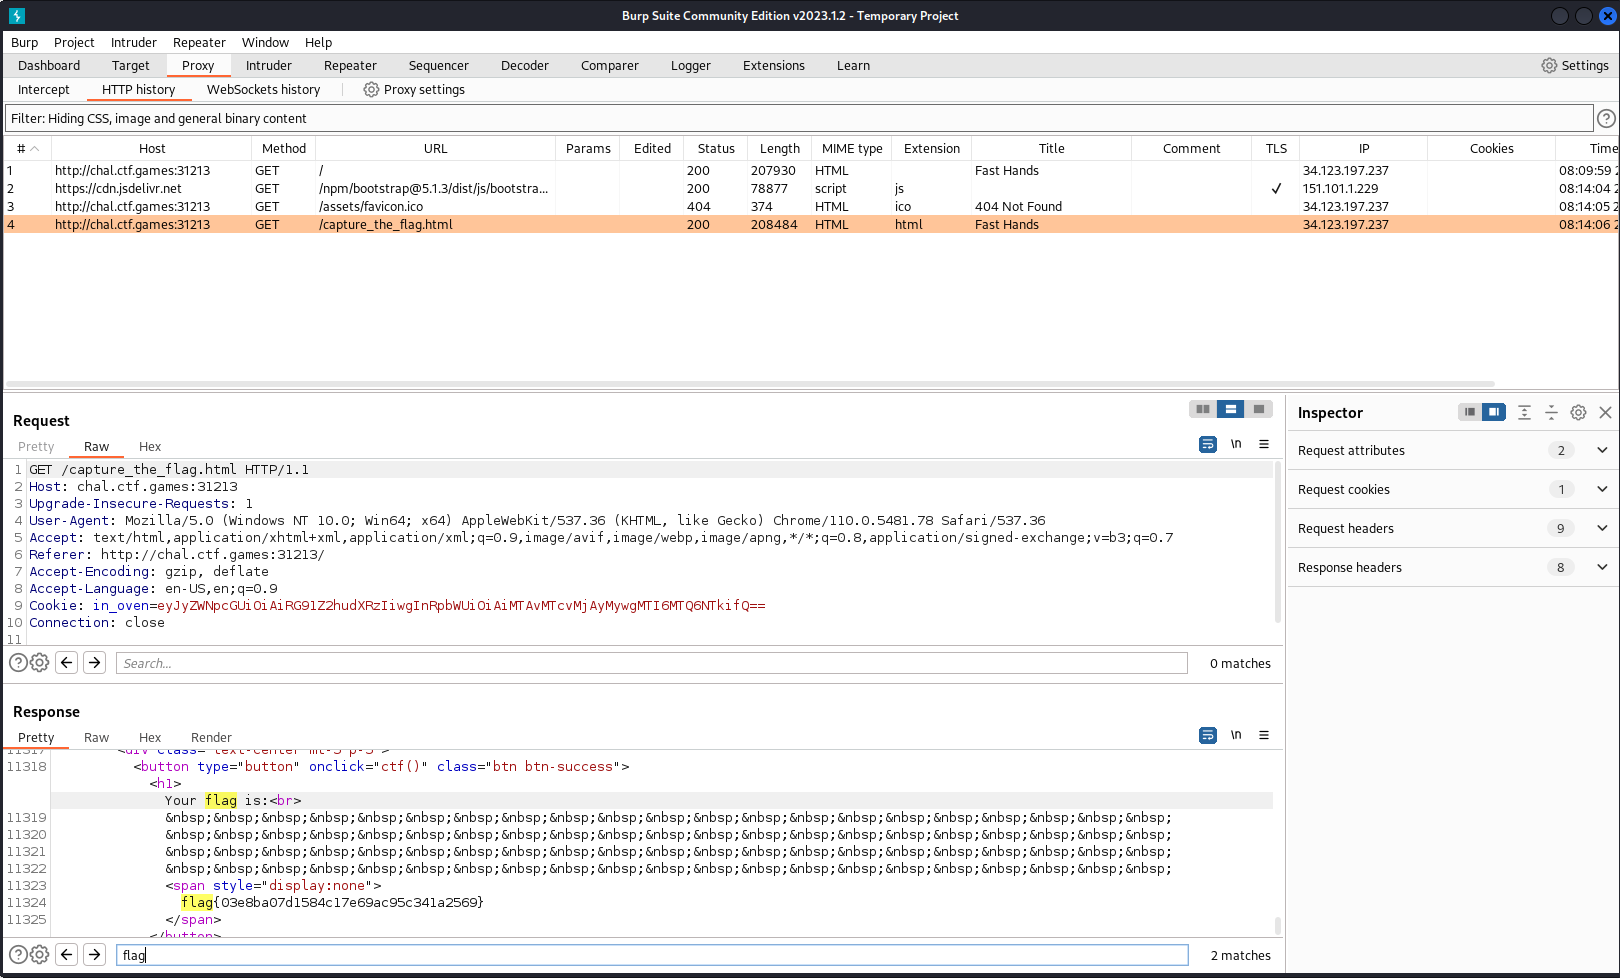Viewport: 1620px width, 978px height.
Task: Switch Inspector to compact view toggle
Action: point(1468,411)
